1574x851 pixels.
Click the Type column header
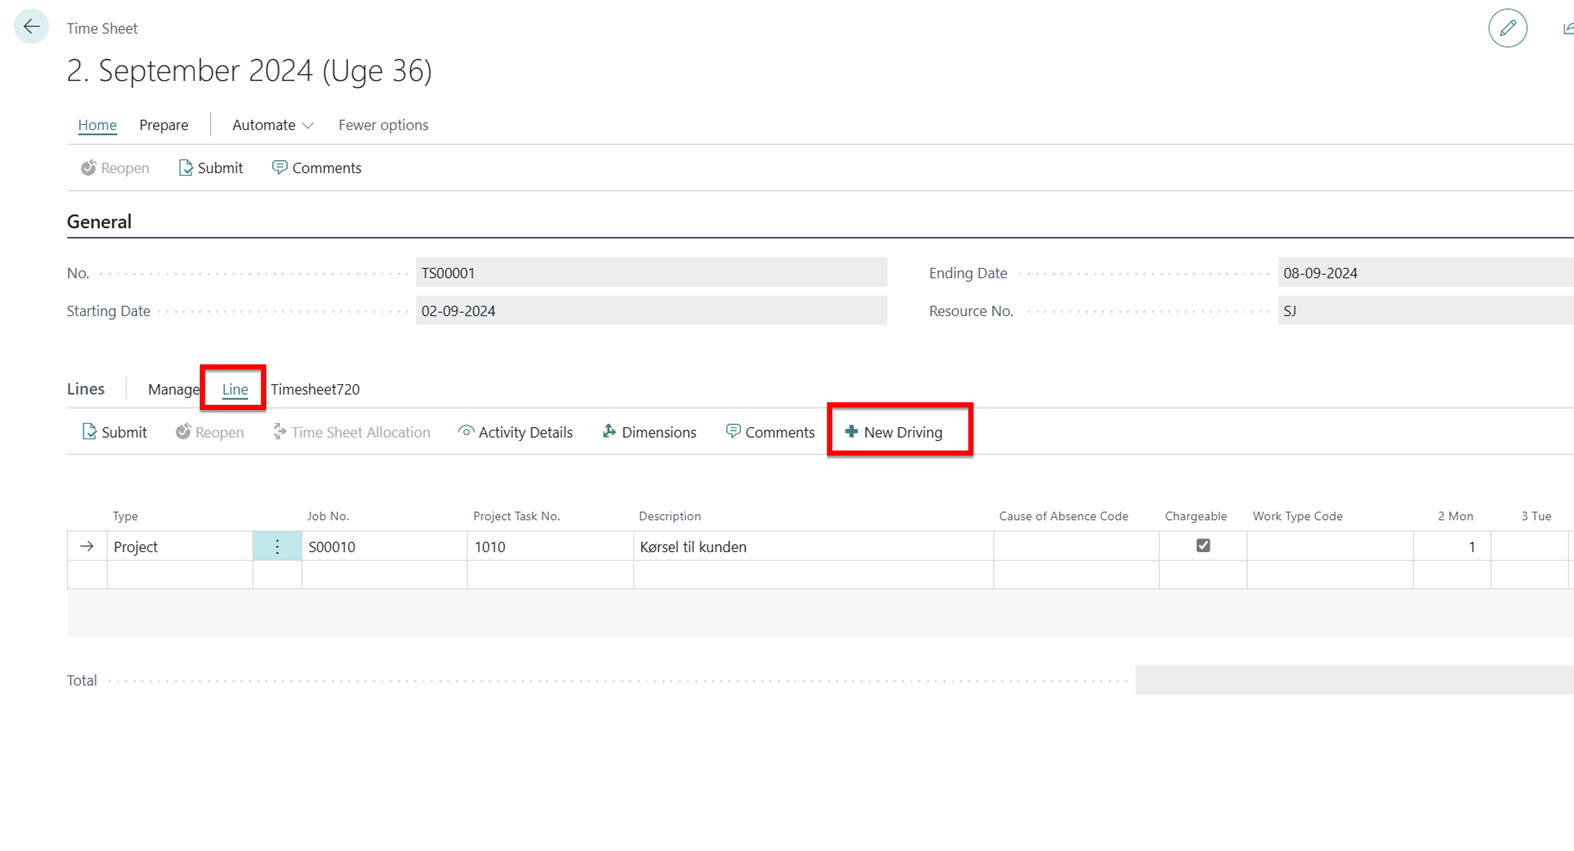(x=125, y=516)
